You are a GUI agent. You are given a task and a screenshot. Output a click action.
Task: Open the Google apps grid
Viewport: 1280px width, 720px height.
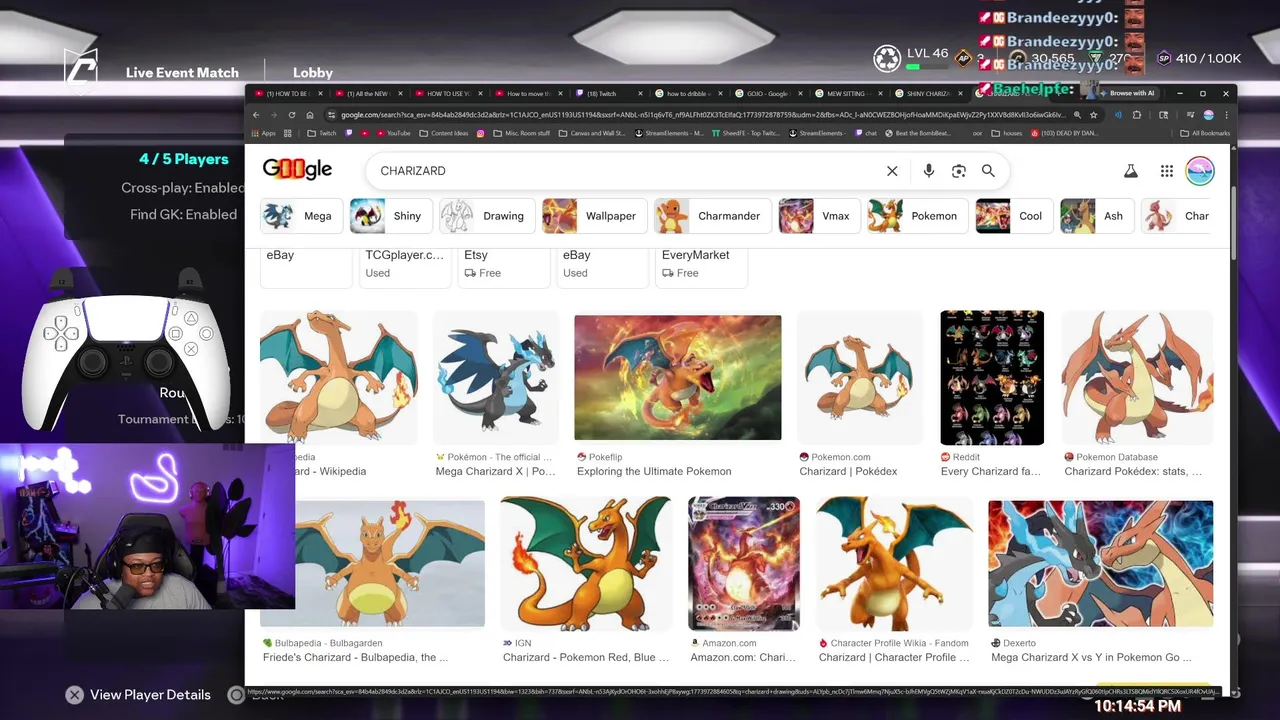pyautogui.click(x=1166, y=171)
